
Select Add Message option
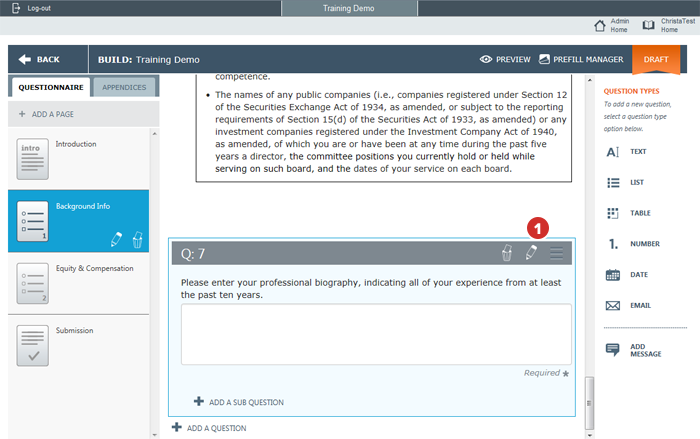(632, 349)
